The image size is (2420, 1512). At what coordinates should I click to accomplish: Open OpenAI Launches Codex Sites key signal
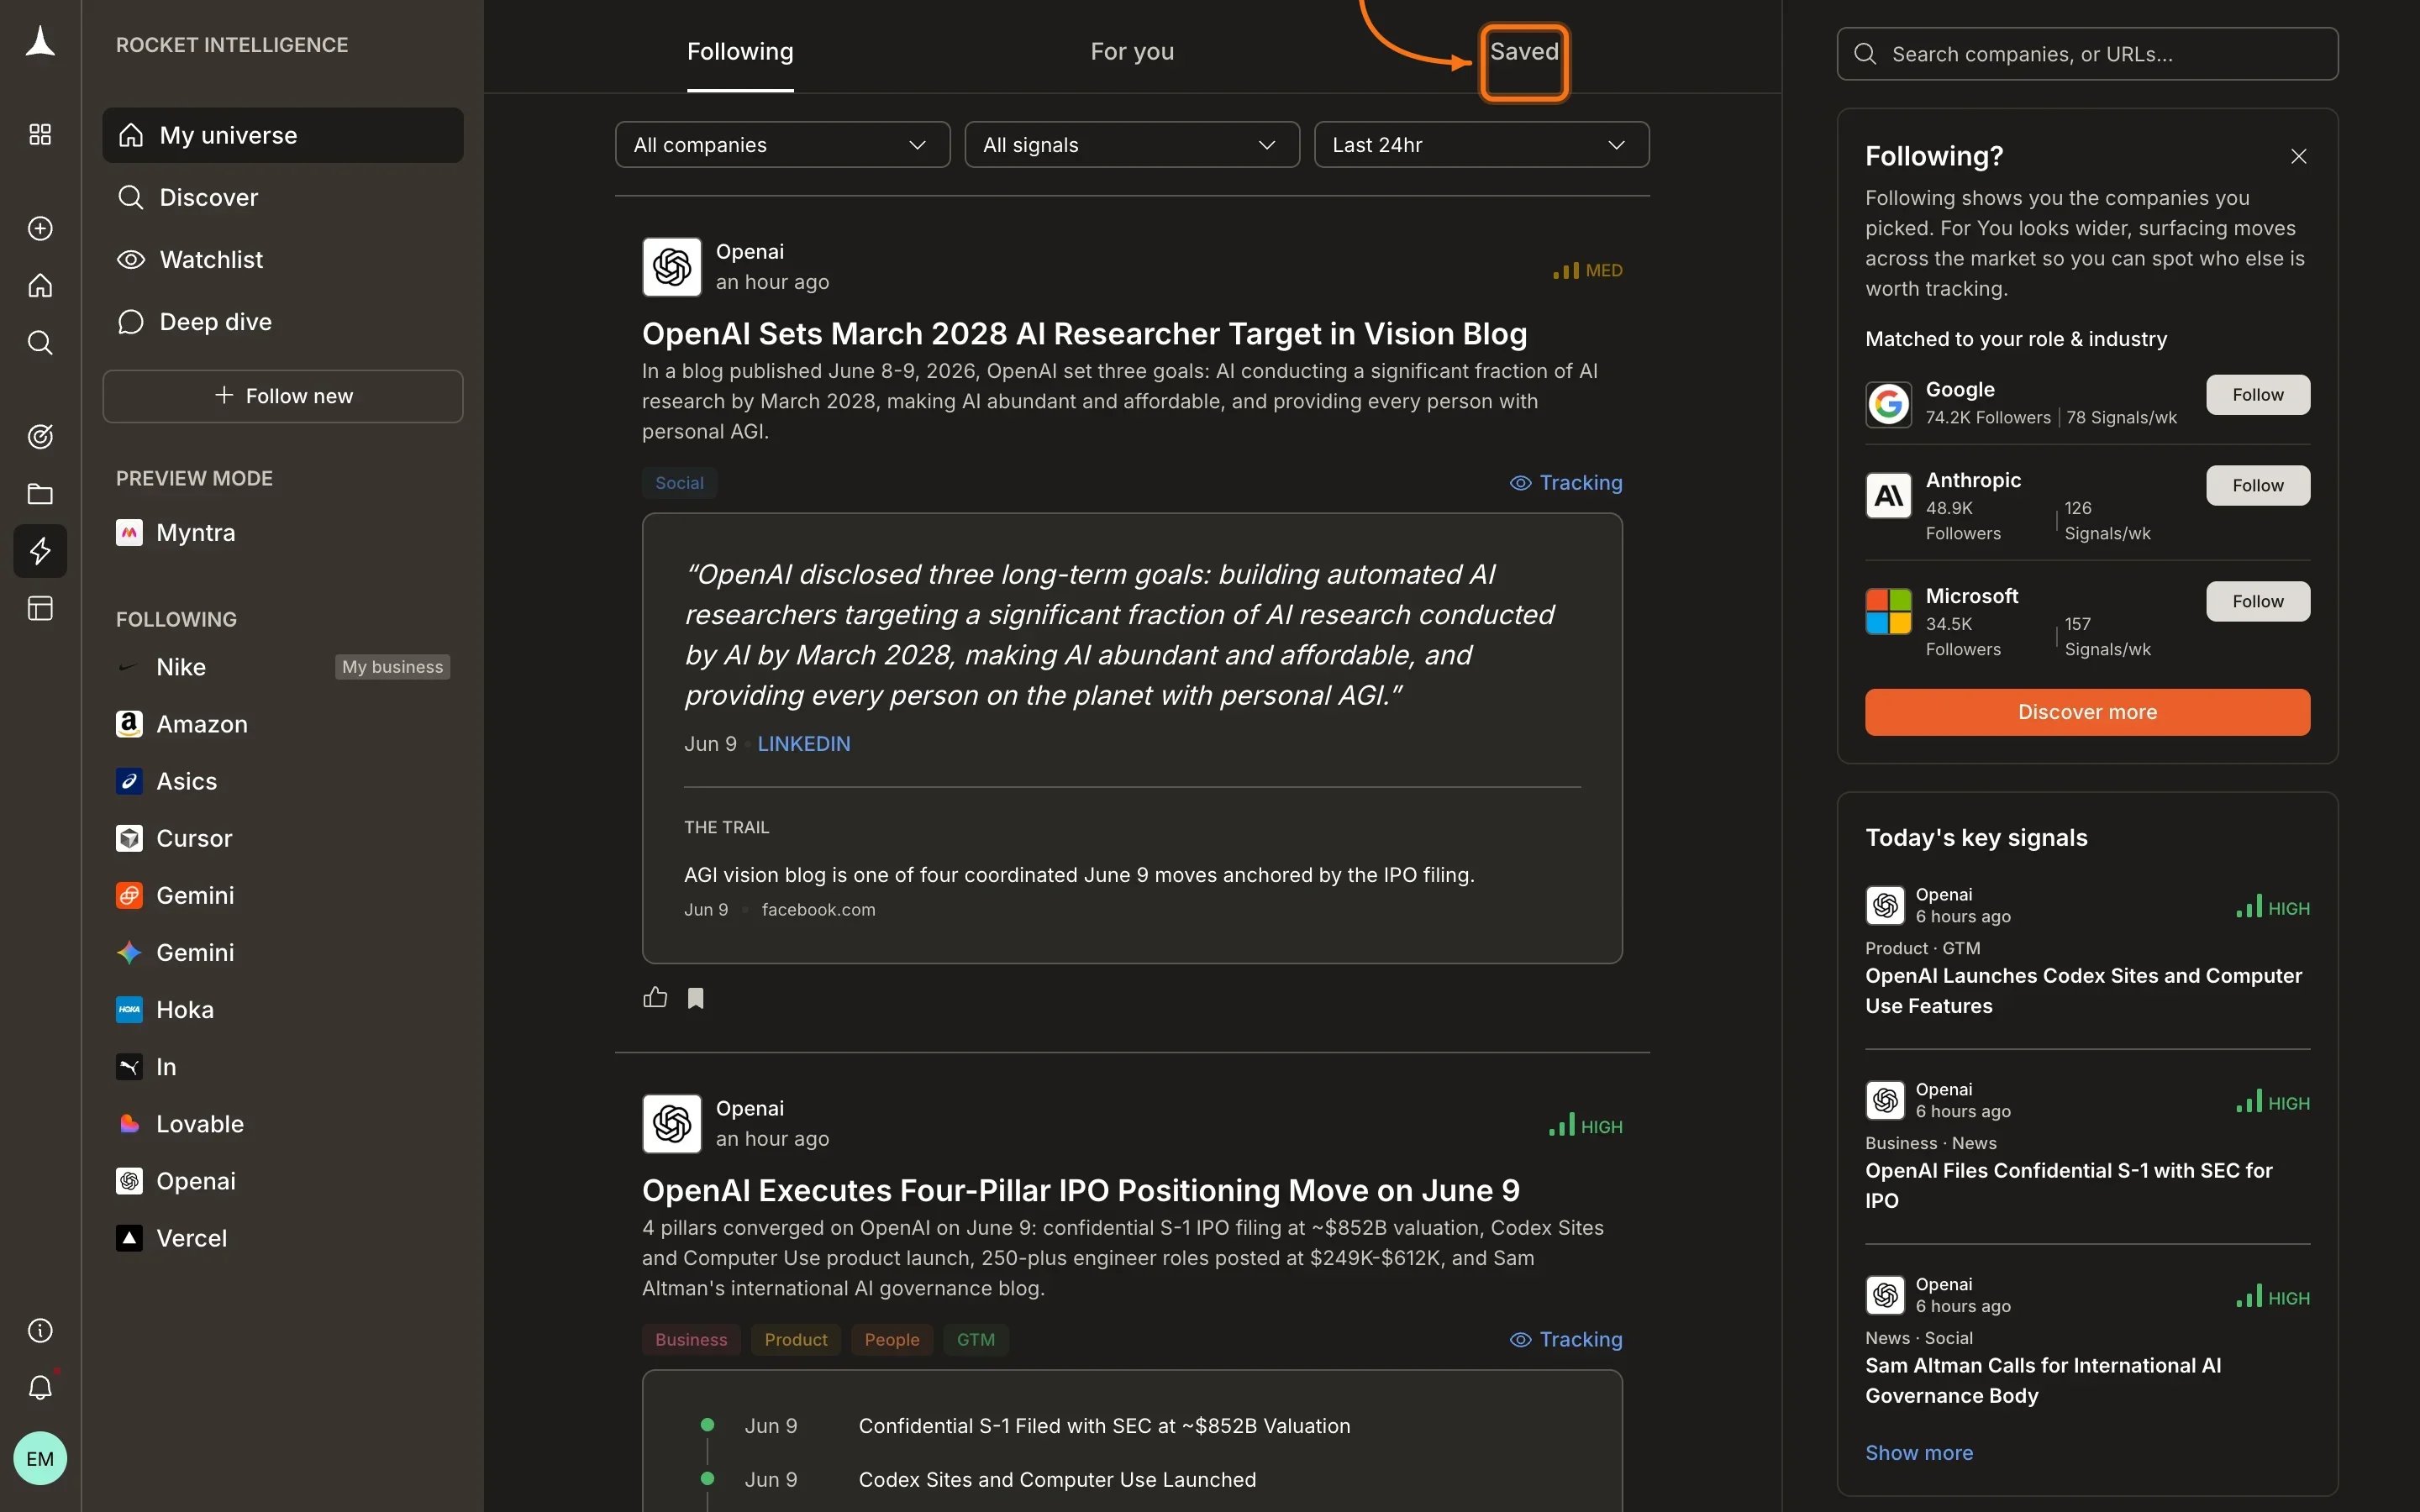pyautogui.click(x=2083, y=991)
